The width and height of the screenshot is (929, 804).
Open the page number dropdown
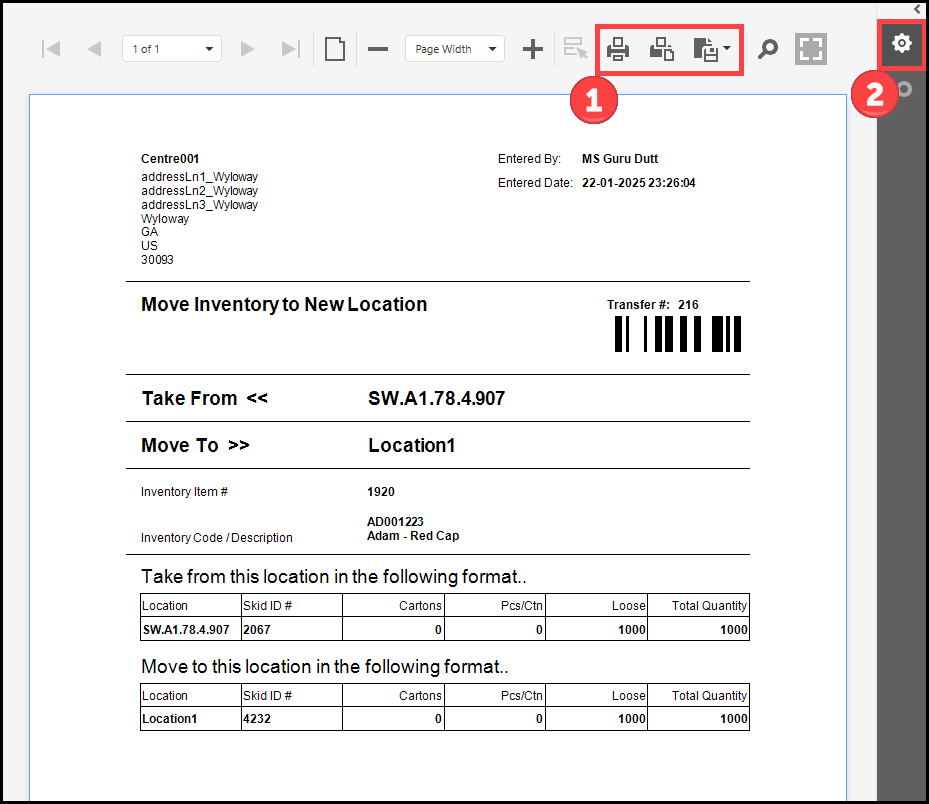coord(209,49)
